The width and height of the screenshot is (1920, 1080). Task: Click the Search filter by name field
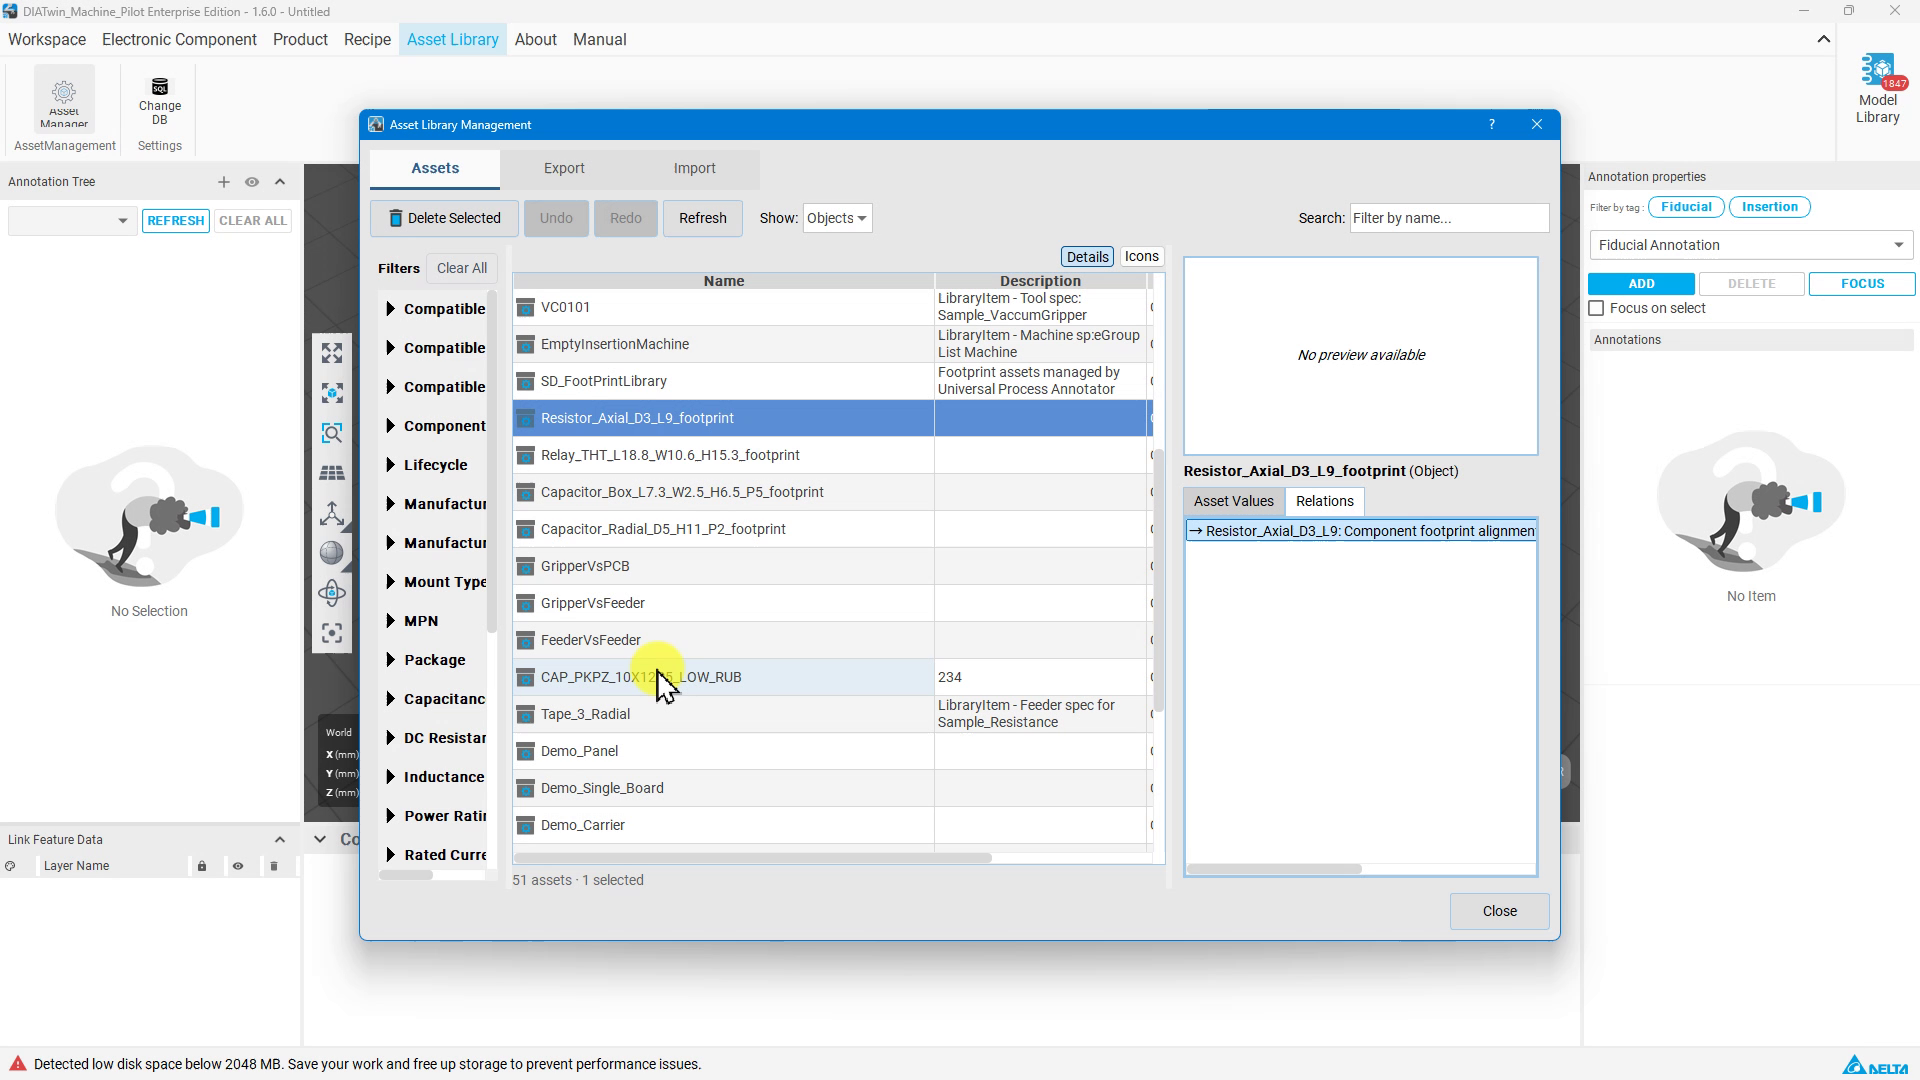[1449, 218]
